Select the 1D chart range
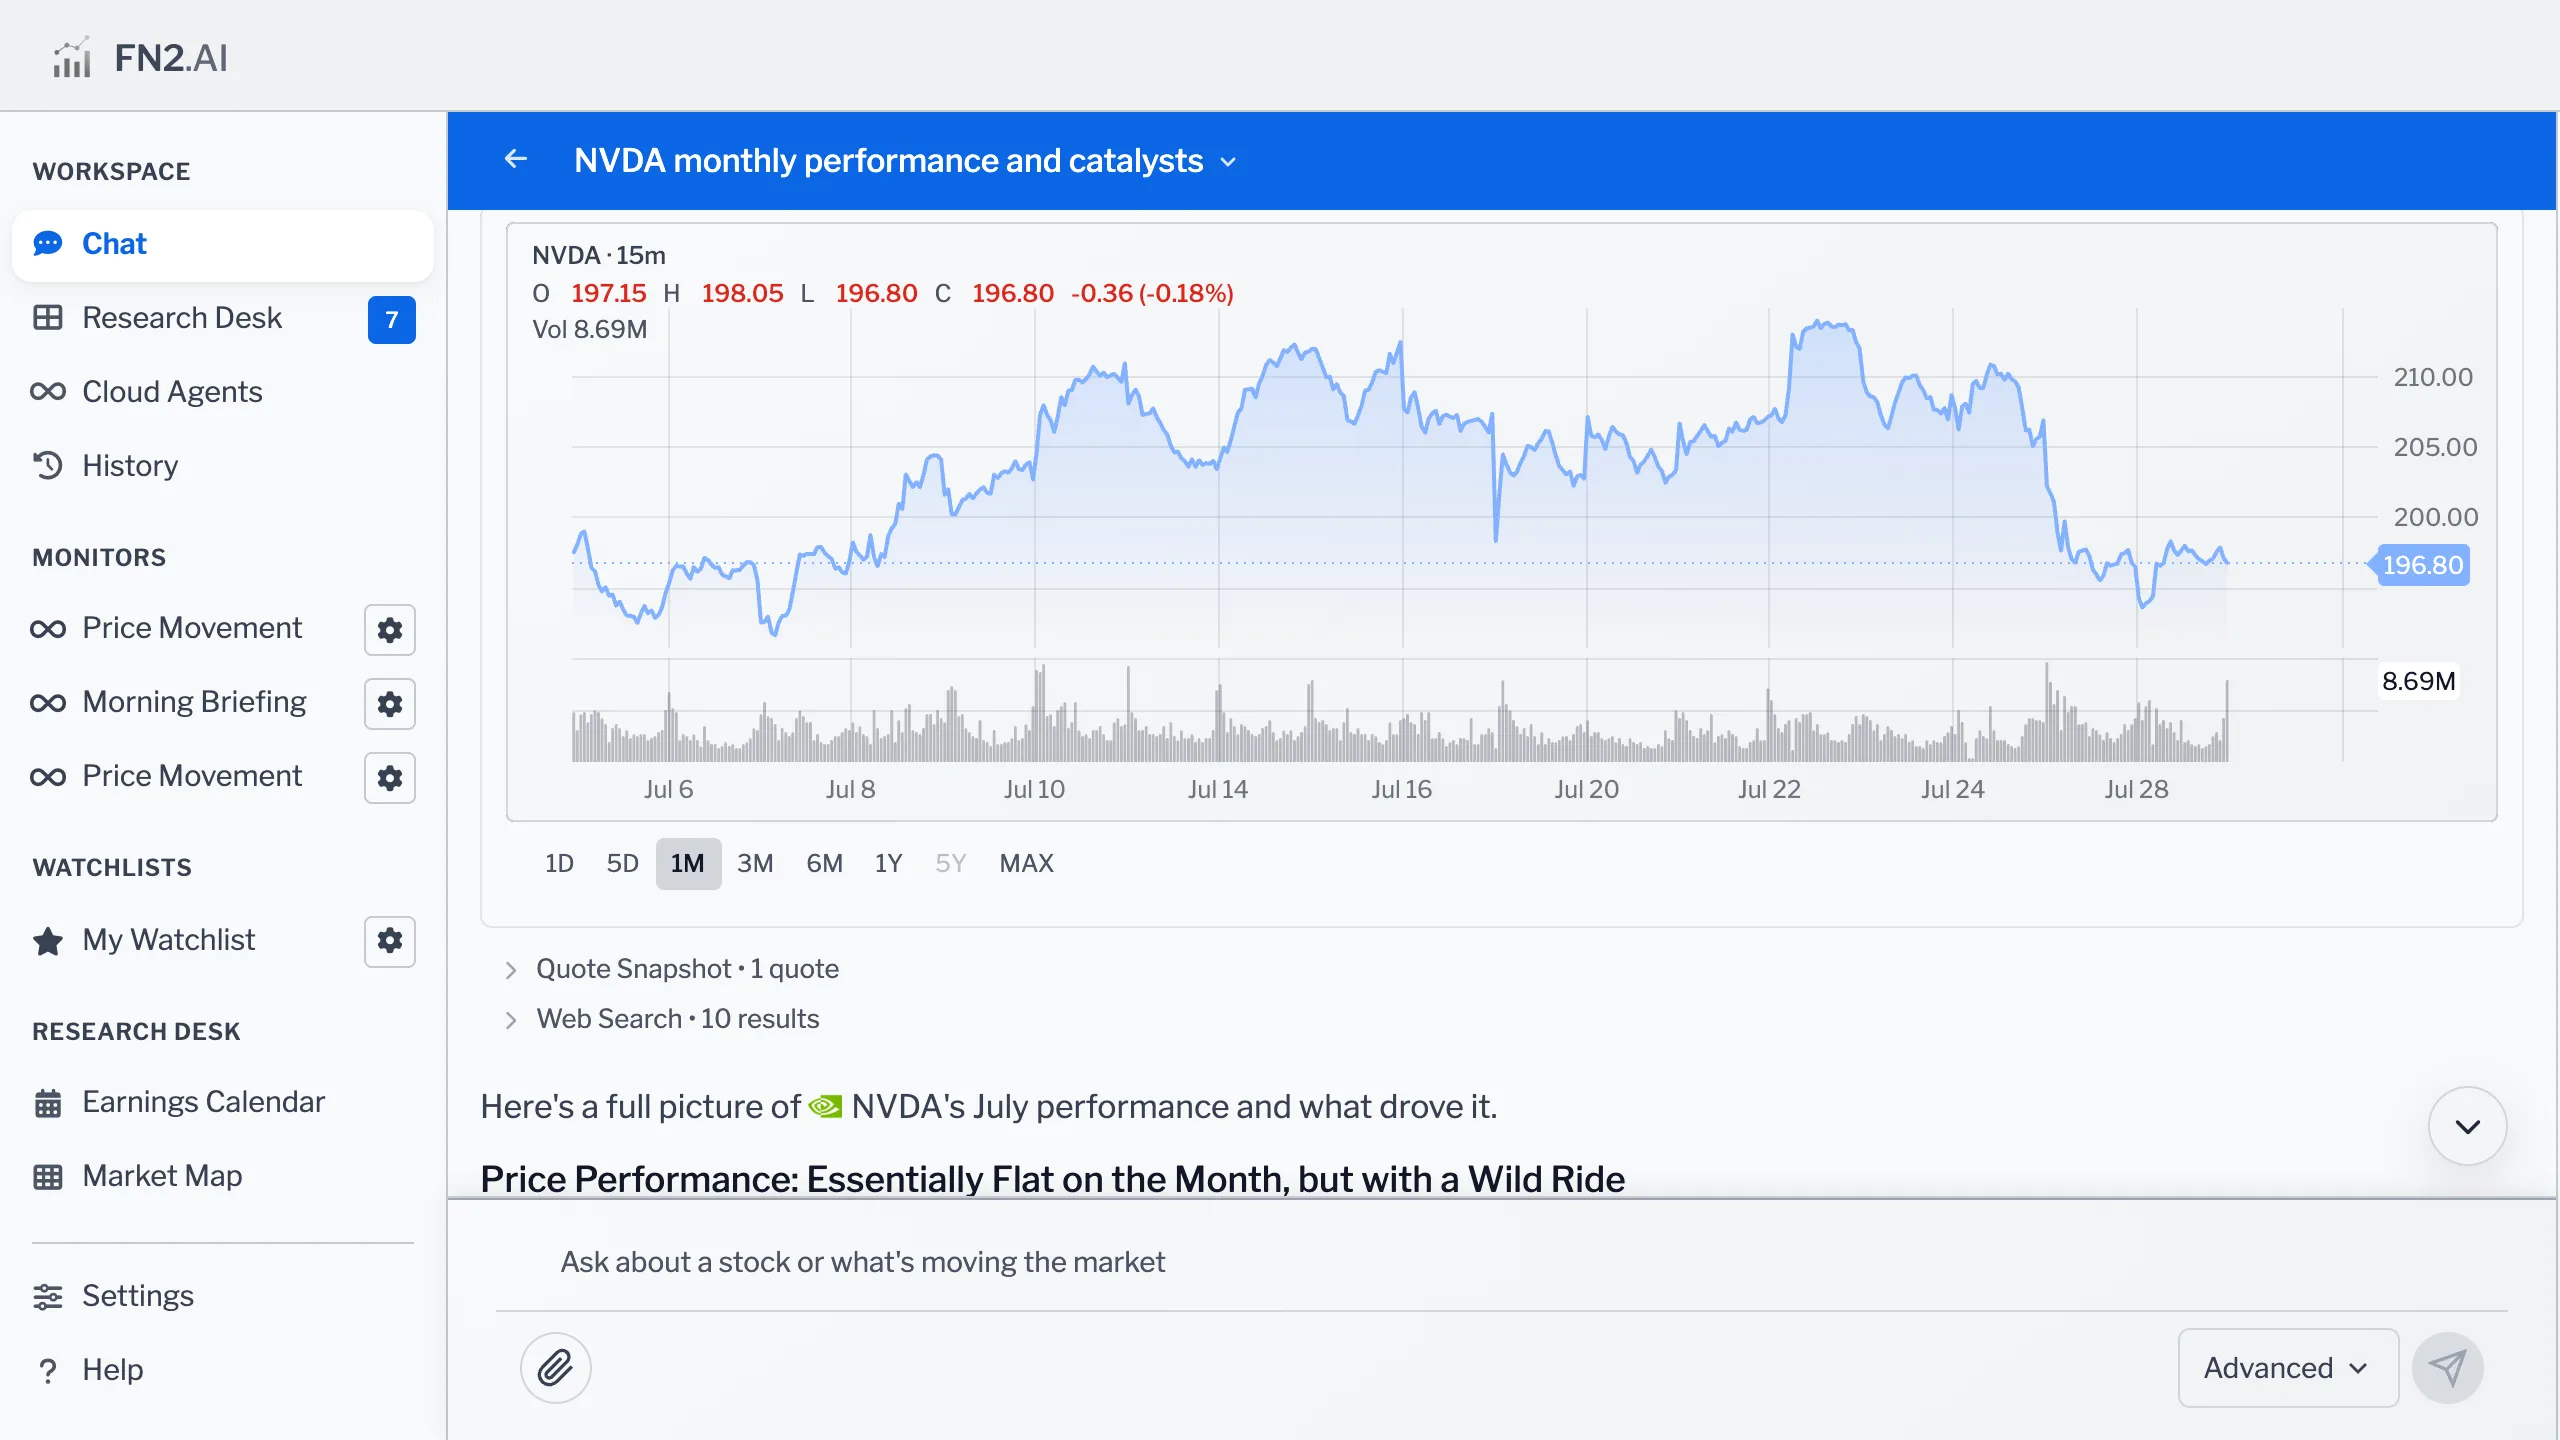Viewport: 2560px width, 1440px height. (559, 864)
